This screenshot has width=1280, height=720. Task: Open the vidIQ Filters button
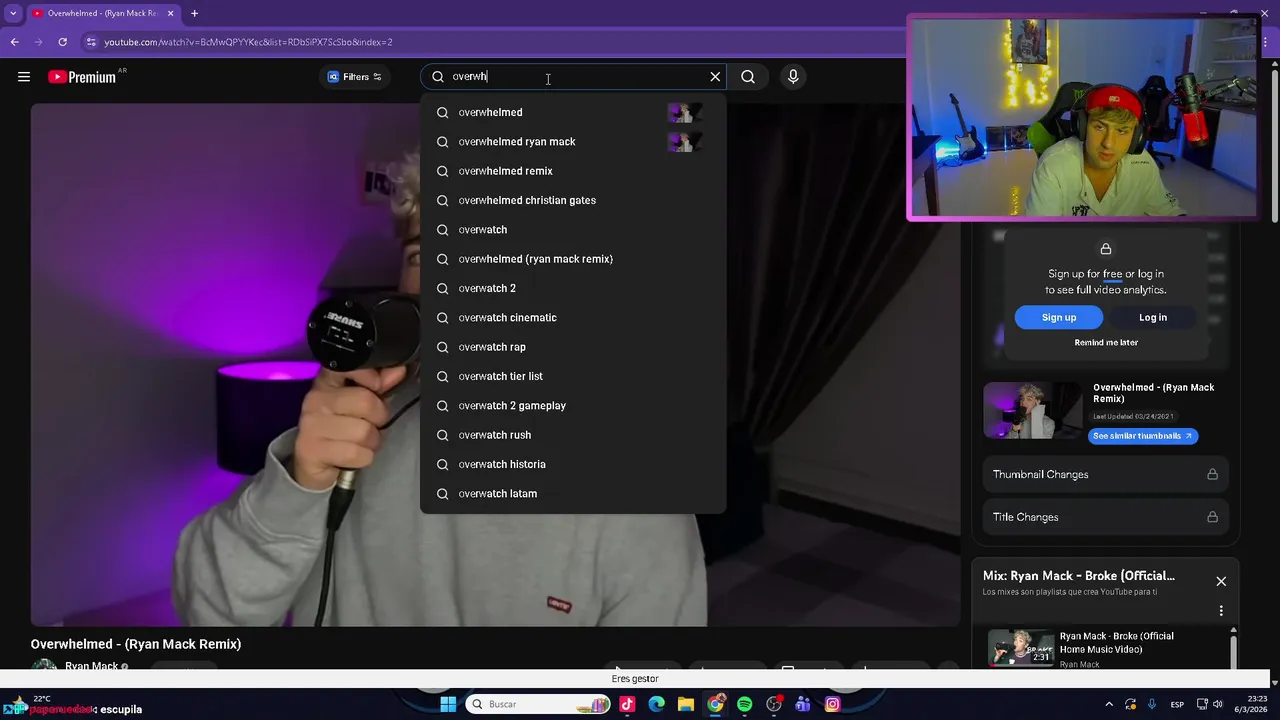click(354, 77)
